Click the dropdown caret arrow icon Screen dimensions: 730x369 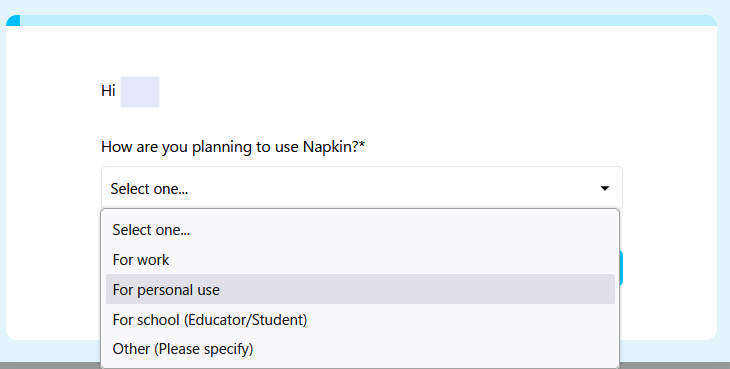[x=604, y=188]
